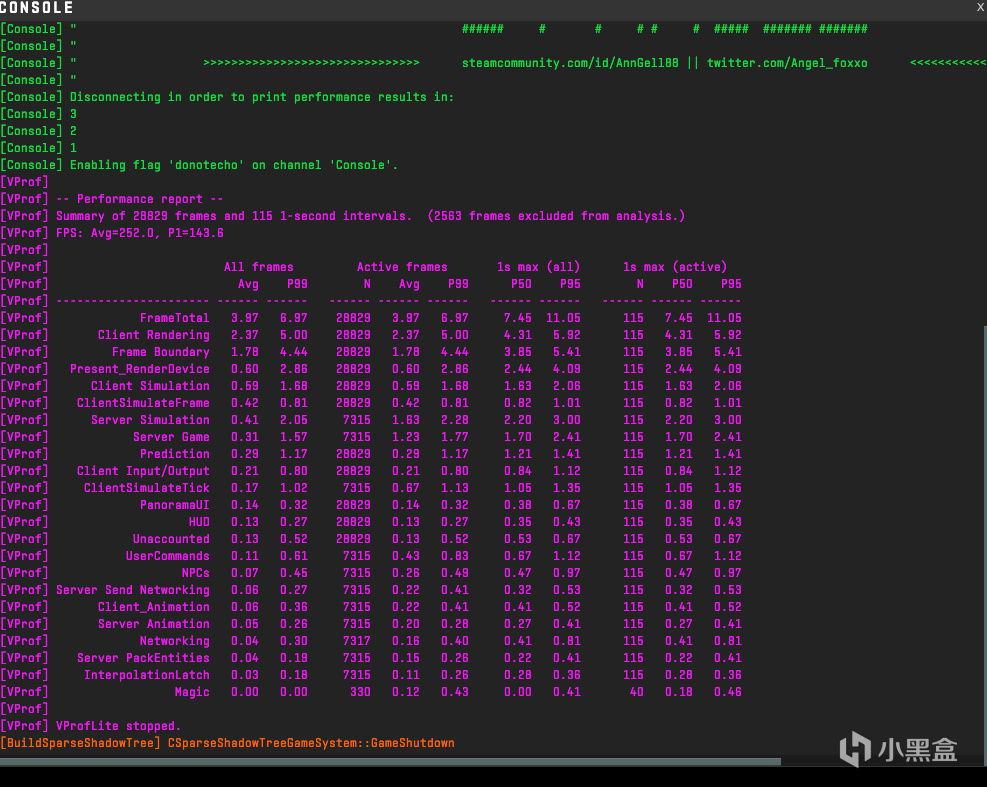
Task: Click the 'Present_RenderDevice' row label
Action: tap(140, 369)
